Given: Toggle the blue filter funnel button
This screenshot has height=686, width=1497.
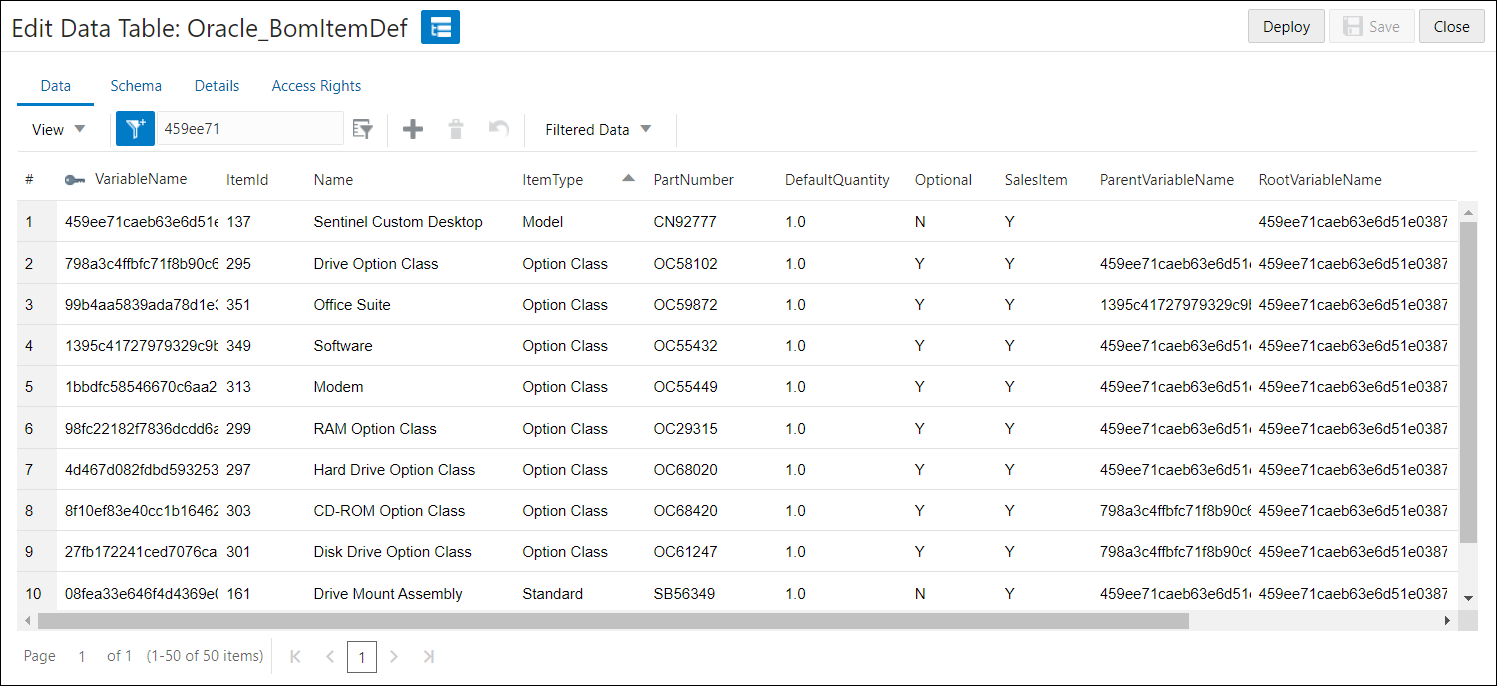Looking at the screenshot, I should 135,128.
